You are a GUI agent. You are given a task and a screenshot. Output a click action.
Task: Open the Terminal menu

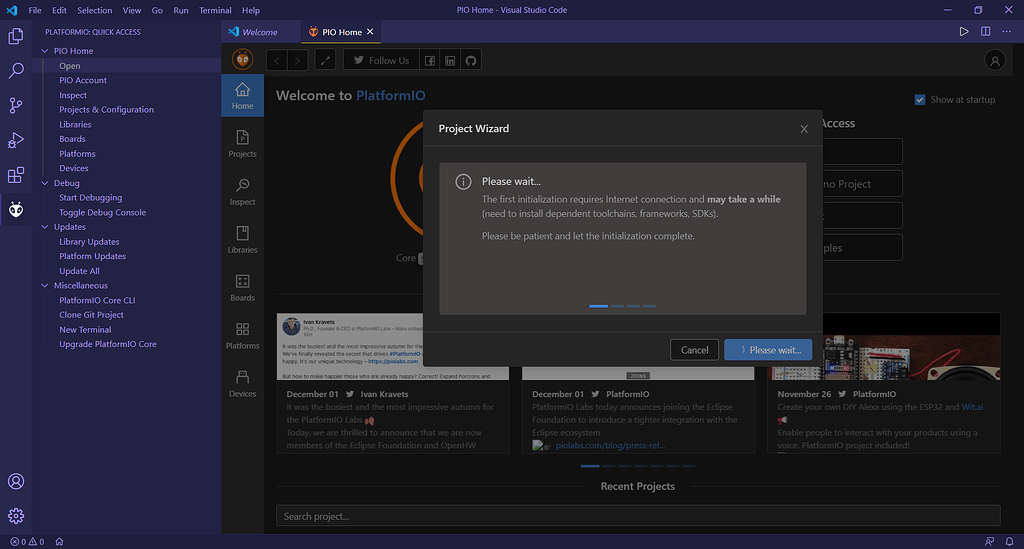(215, 10)
